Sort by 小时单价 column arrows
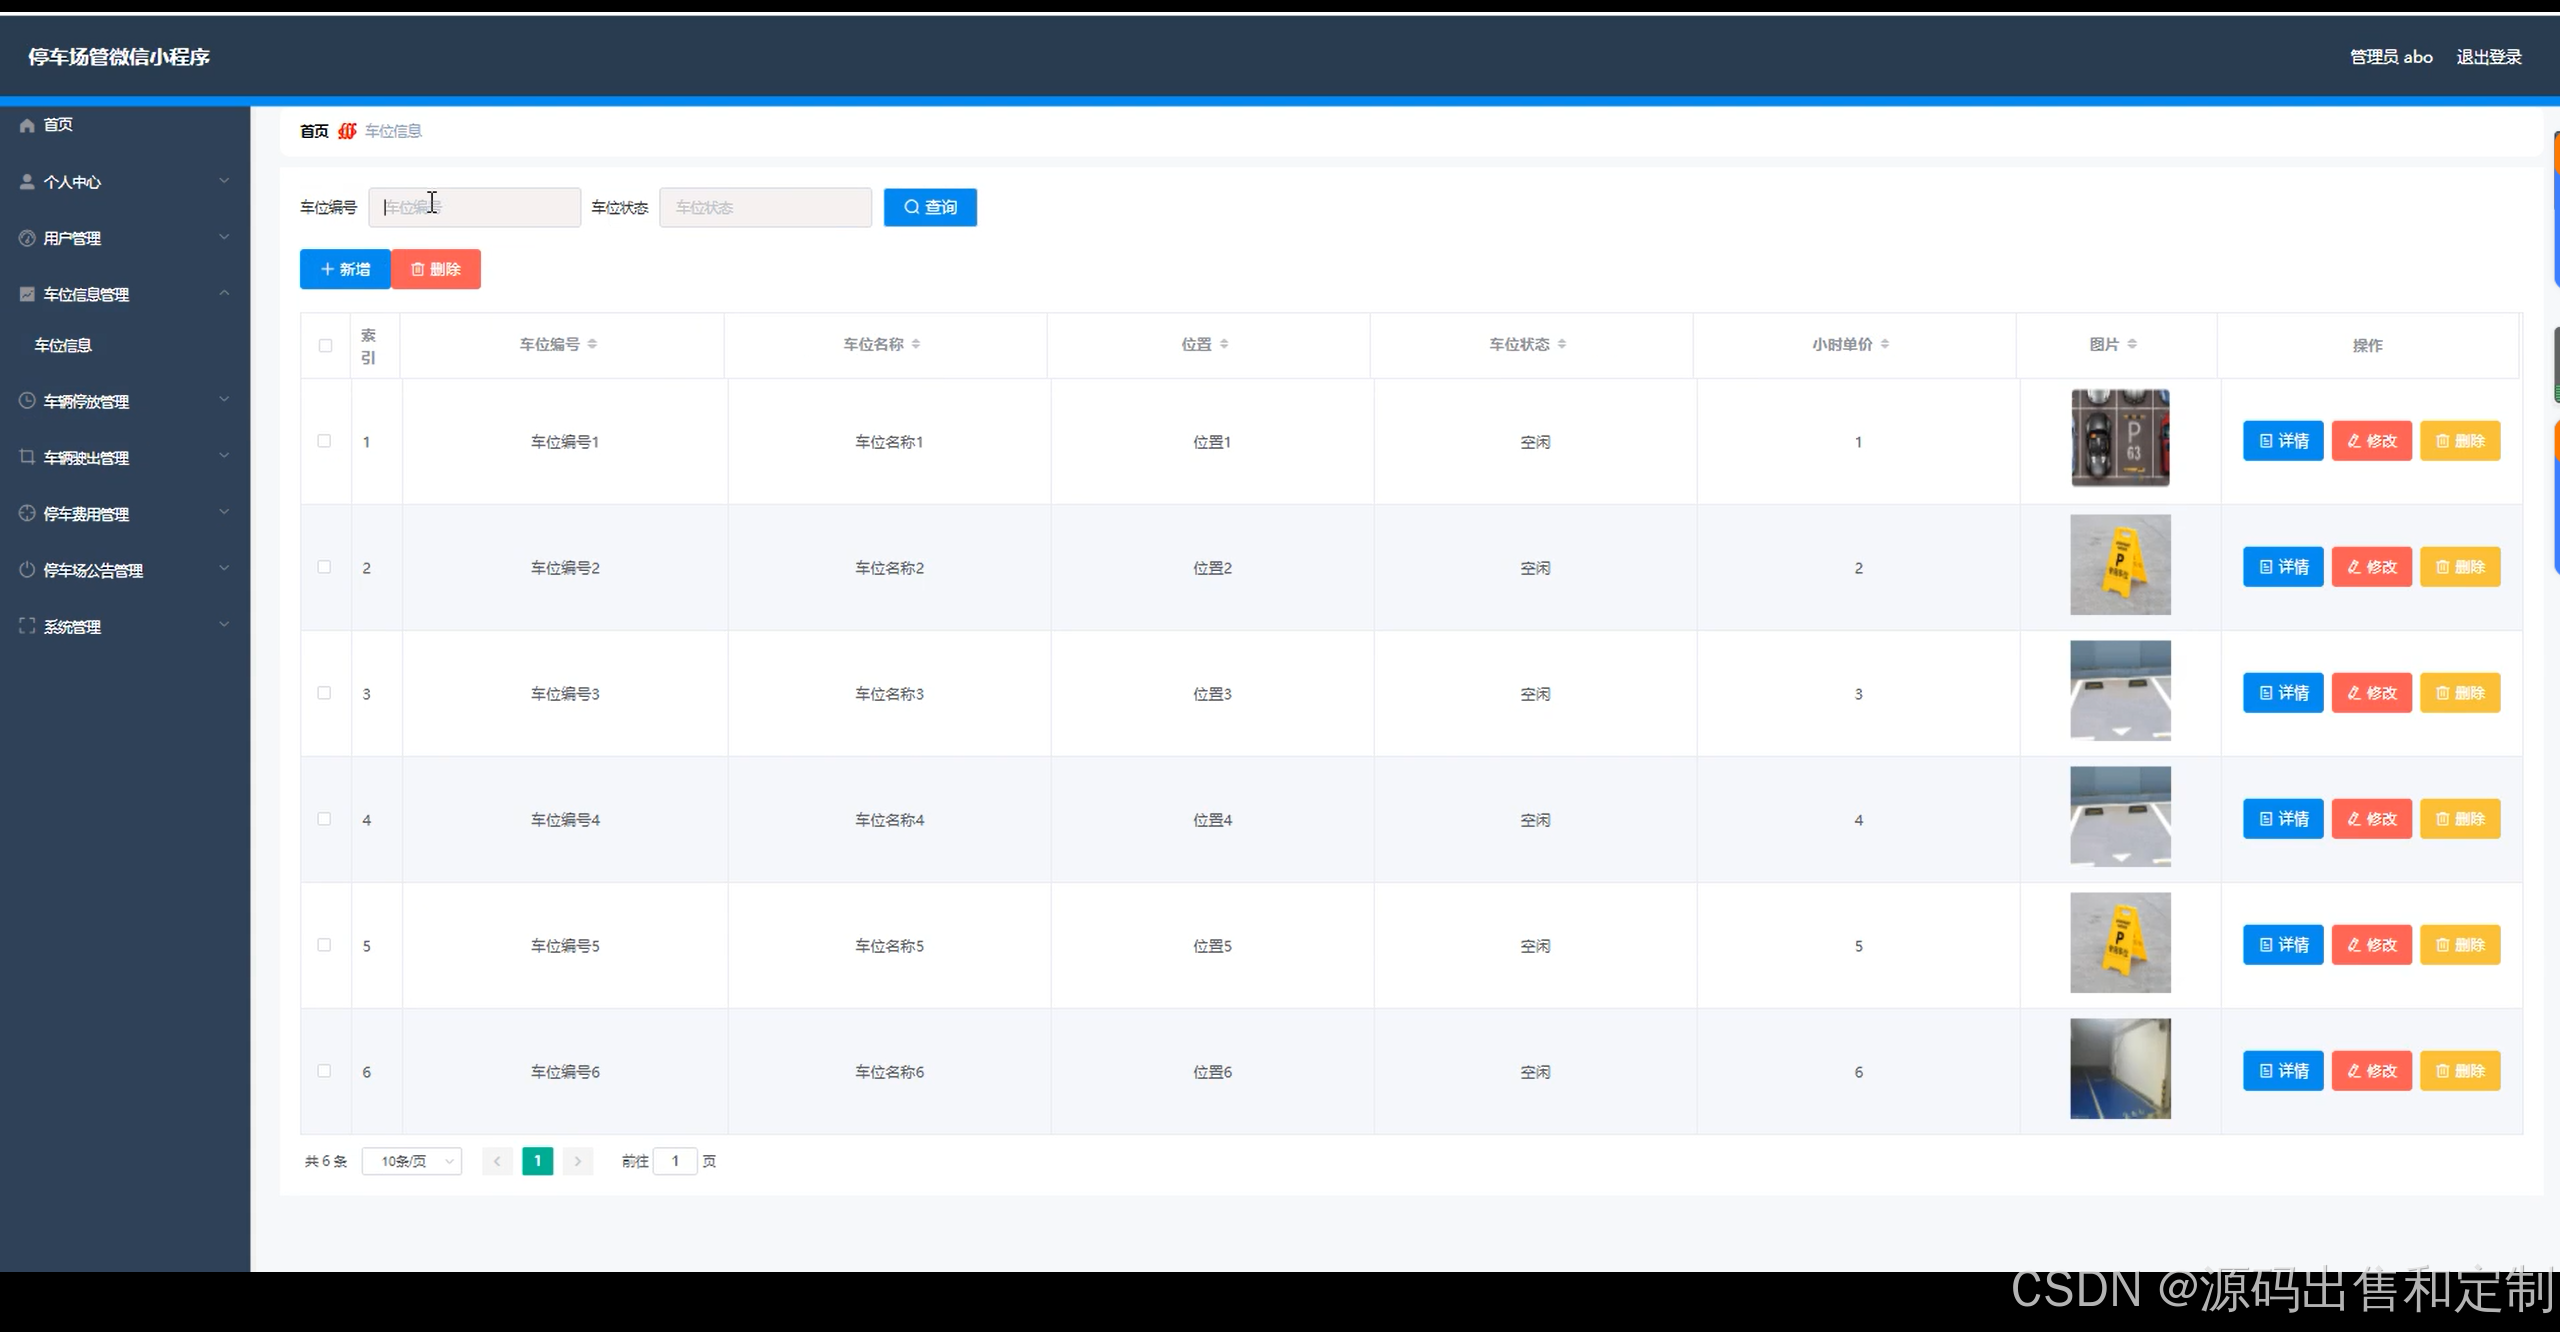Viewport: 2560px width, 1332px height. click(1884, 344)
